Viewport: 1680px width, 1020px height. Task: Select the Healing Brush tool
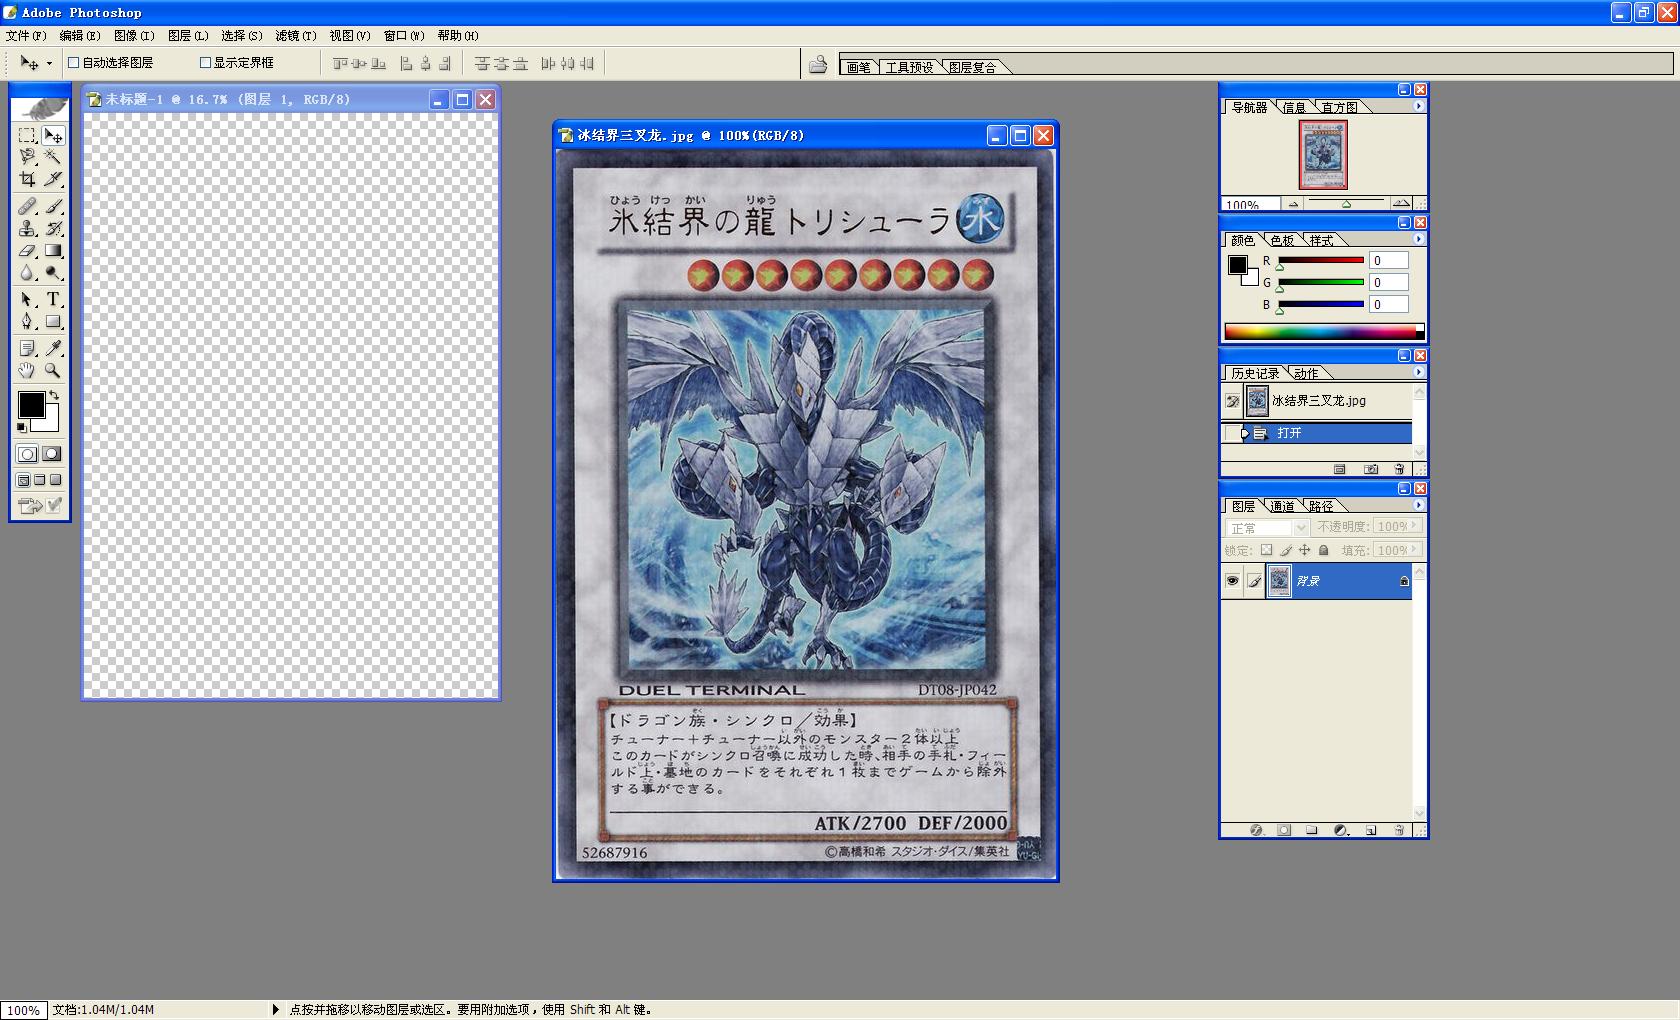[x=27, y=206]
